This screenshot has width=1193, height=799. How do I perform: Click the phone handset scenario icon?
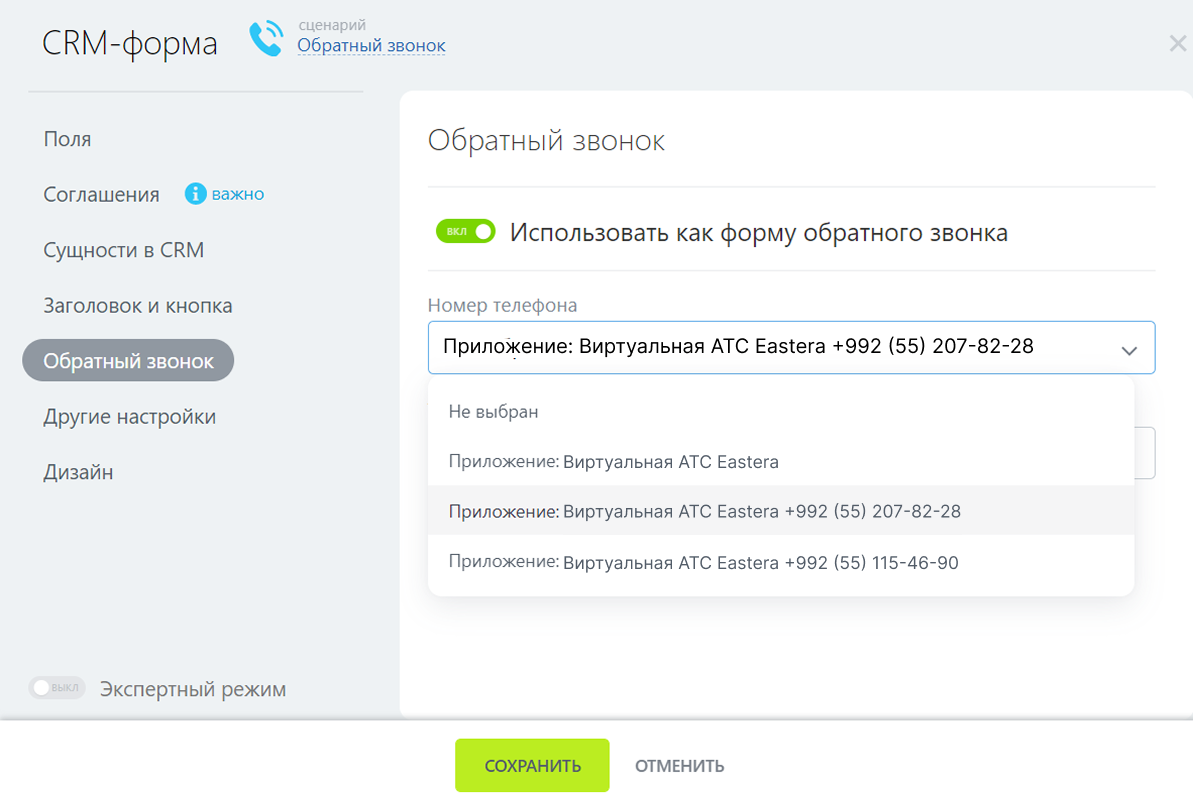(266, 40)
